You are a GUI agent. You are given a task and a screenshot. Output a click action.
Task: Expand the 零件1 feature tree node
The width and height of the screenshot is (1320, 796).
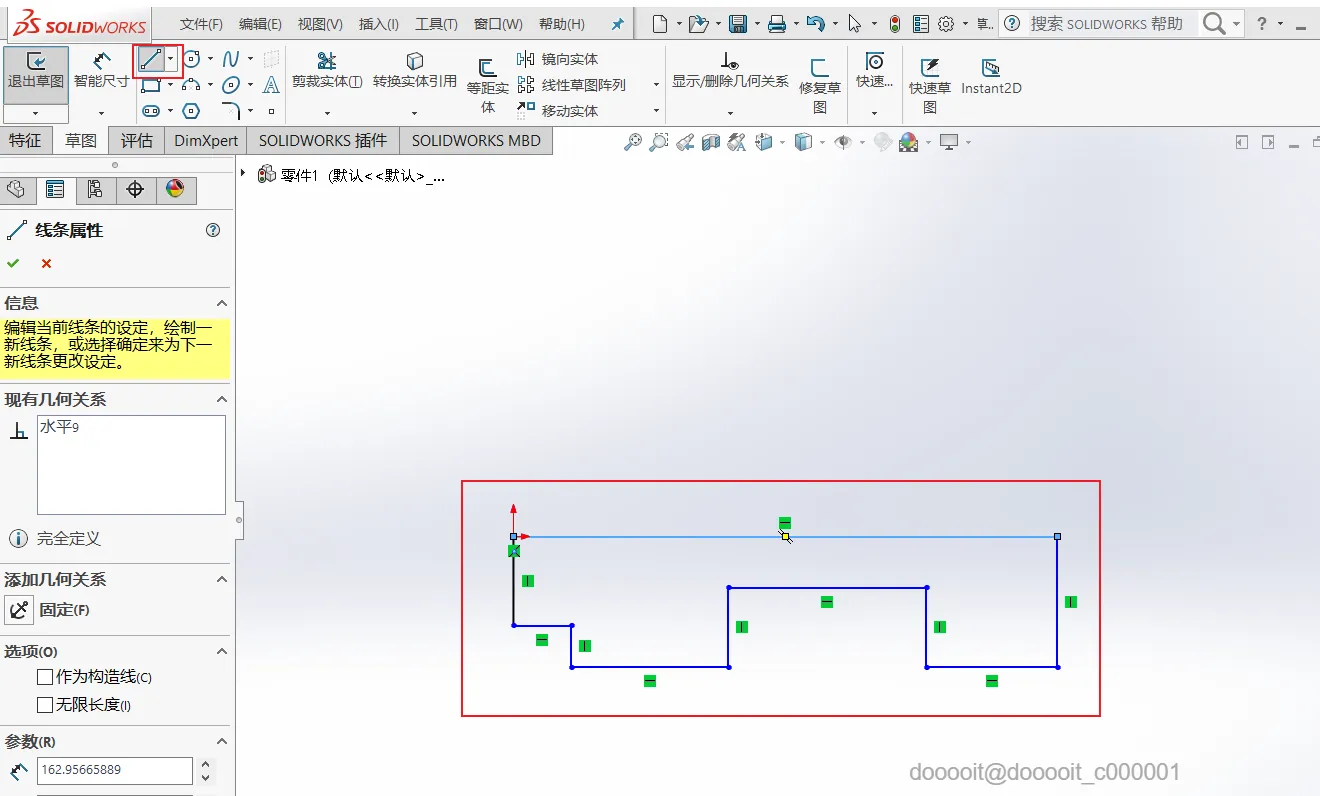point(243,173)
